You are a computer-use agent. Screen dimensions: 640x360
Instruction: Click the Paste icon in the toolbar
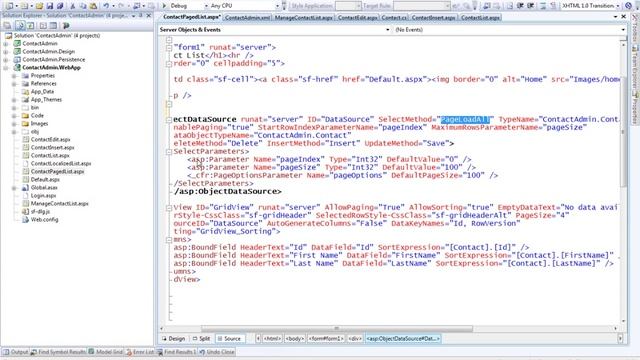(93, 6)
